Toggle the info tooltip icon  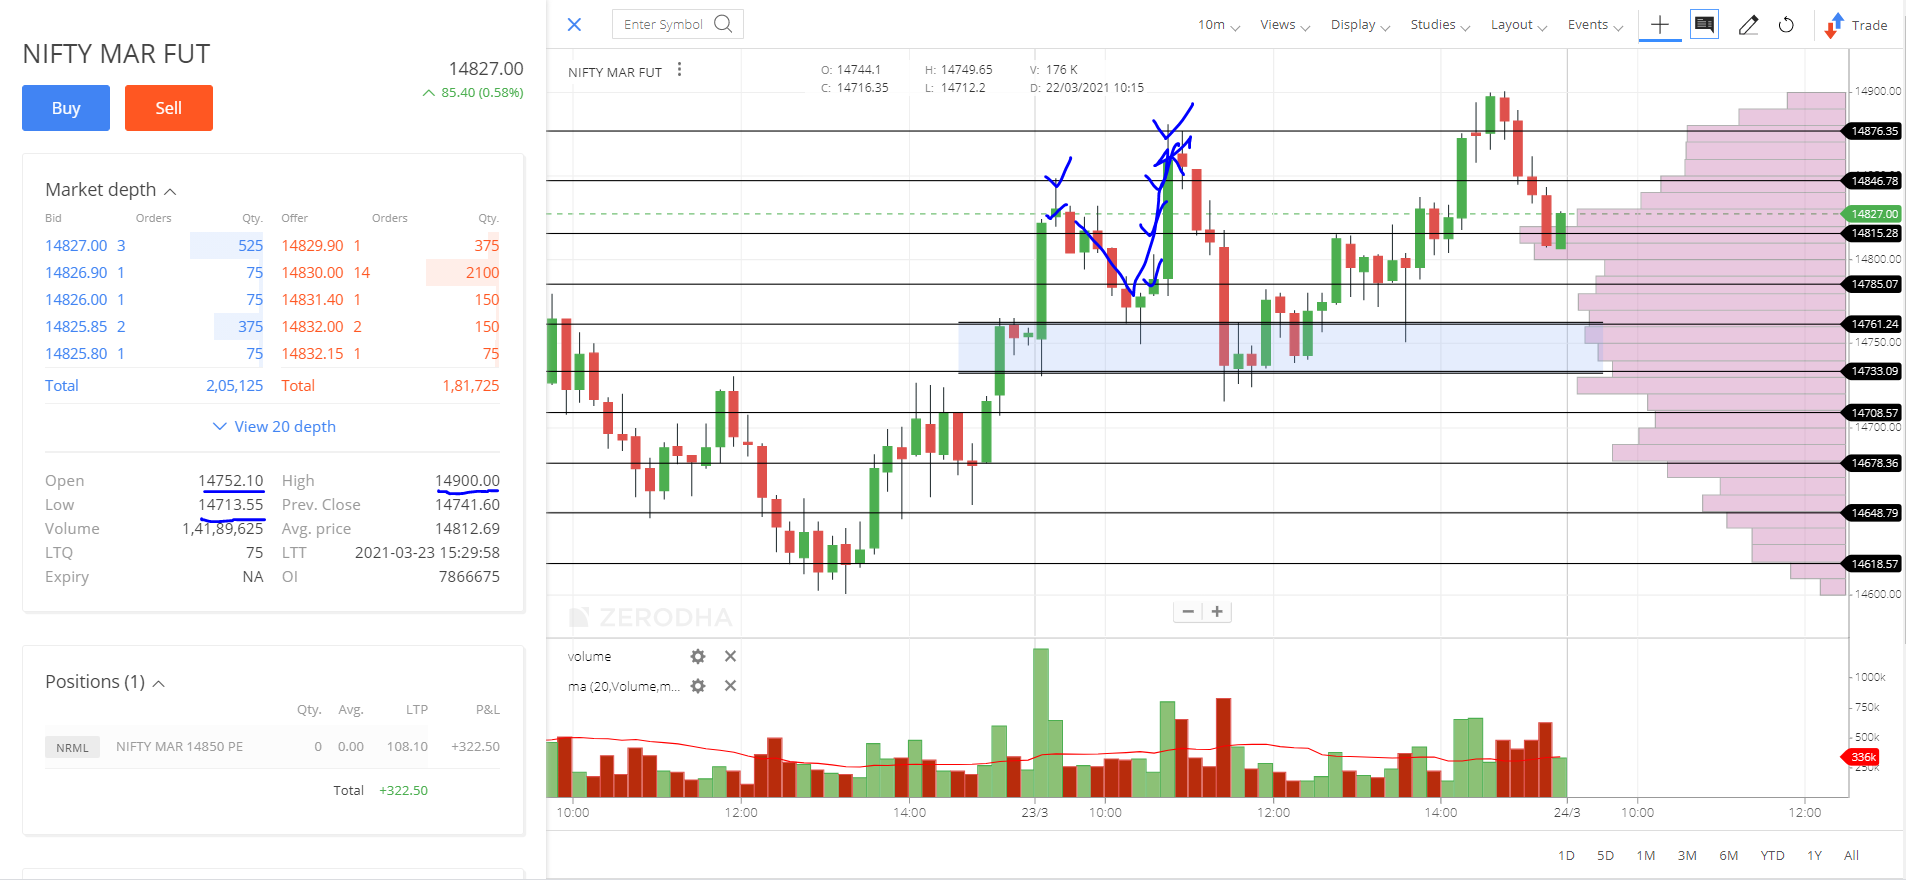point(1704,25)
